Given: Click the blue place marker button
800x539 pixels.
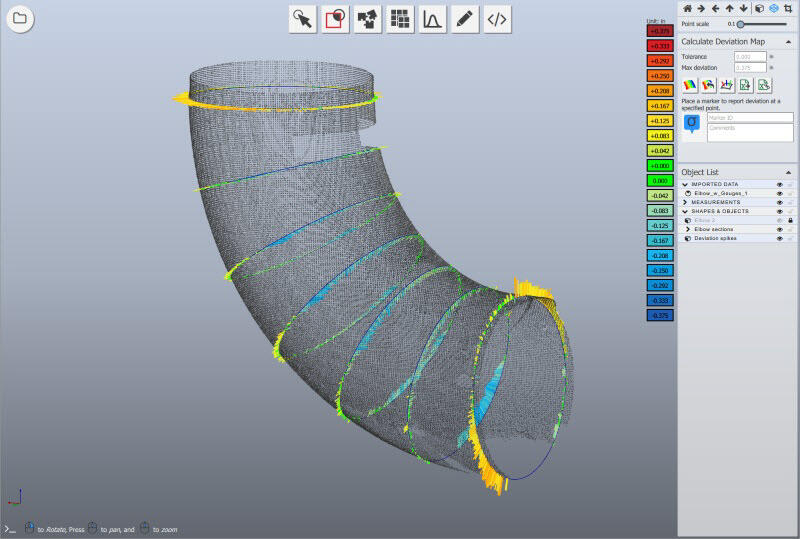Looking at the screenshot, I should coord(692,123).
